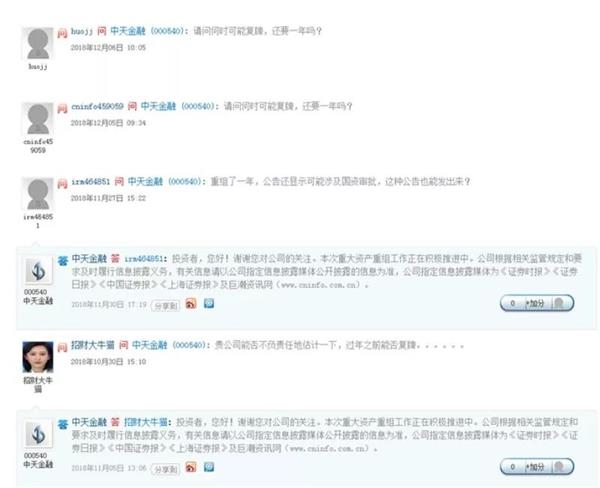Share first reply via orange Weibo icon

point(191,304)
